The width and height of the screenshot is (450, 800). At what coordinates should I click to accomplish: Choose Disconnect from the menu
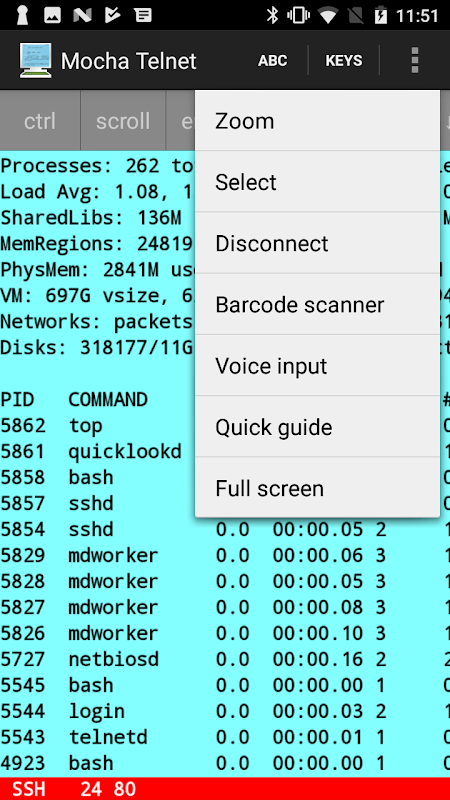[317, 243]
